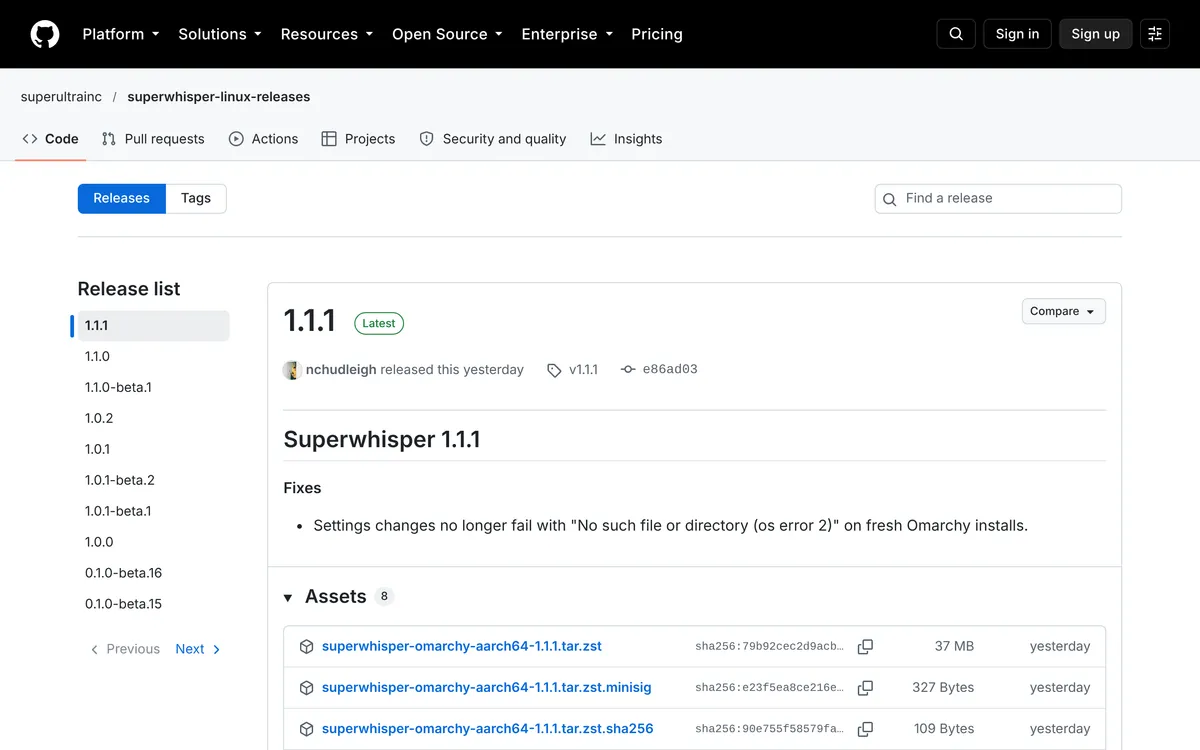
Task: Open the 1.1.1 release title link
Action: [x=310, y=321]
